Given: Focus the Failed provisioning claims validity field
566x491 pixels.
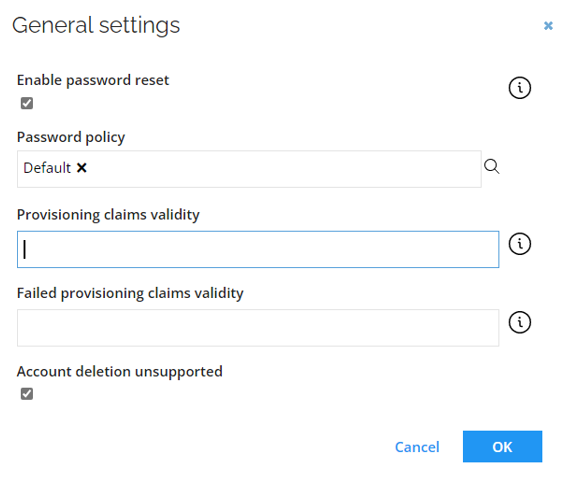Looking at the screenshot, I should tap(258, 328).
